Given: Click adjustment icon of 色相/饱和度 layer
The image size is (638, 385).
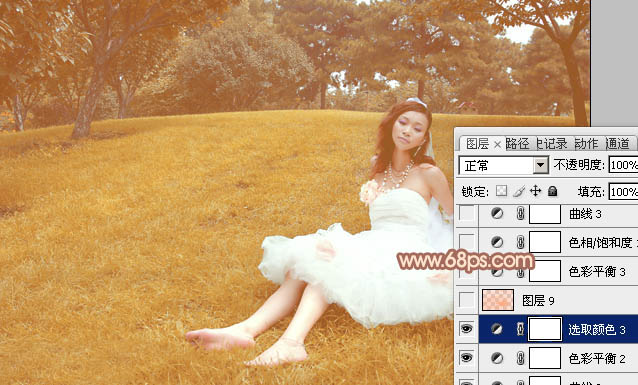Looking at the screenshot, I should (497, 243).
